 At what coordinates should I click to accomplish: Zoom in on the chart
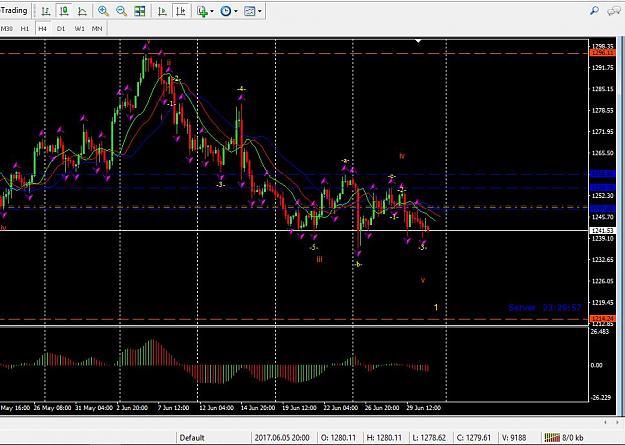pyautogui.click(x=104, y=11)
